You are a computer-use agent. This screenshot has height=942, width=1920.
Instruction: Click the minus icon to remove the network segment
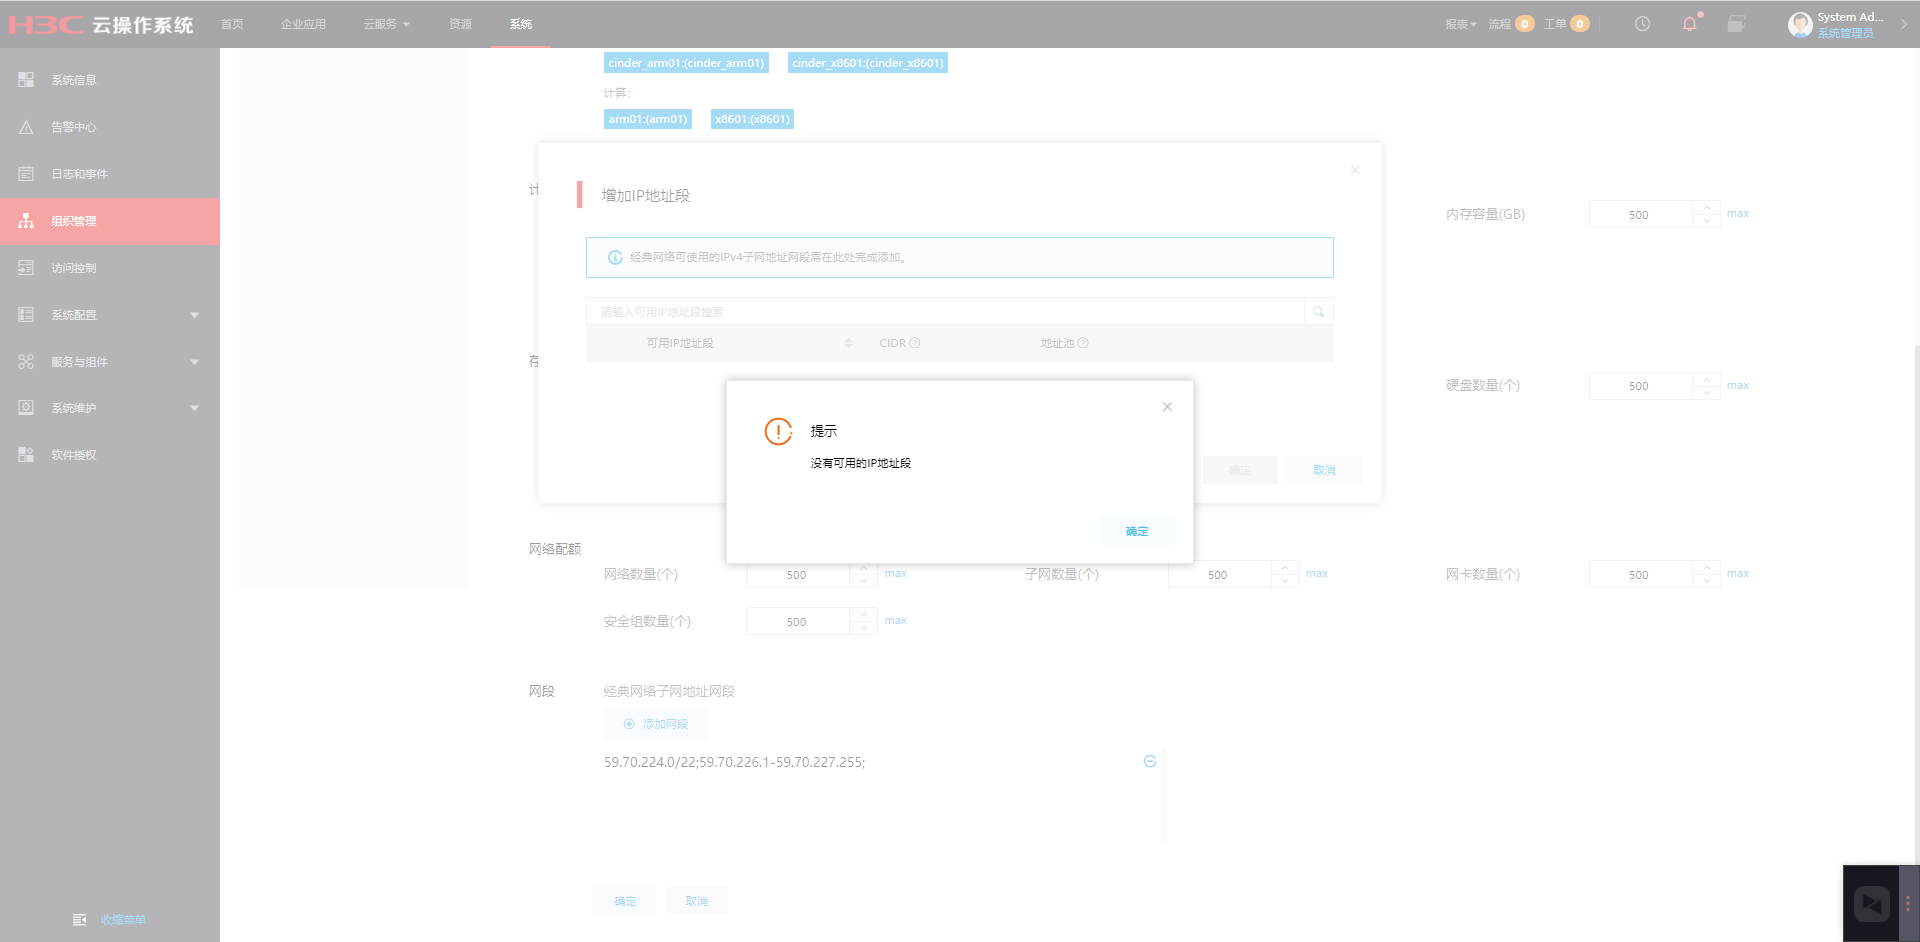pyautogui.click(x=1150, y=762)
